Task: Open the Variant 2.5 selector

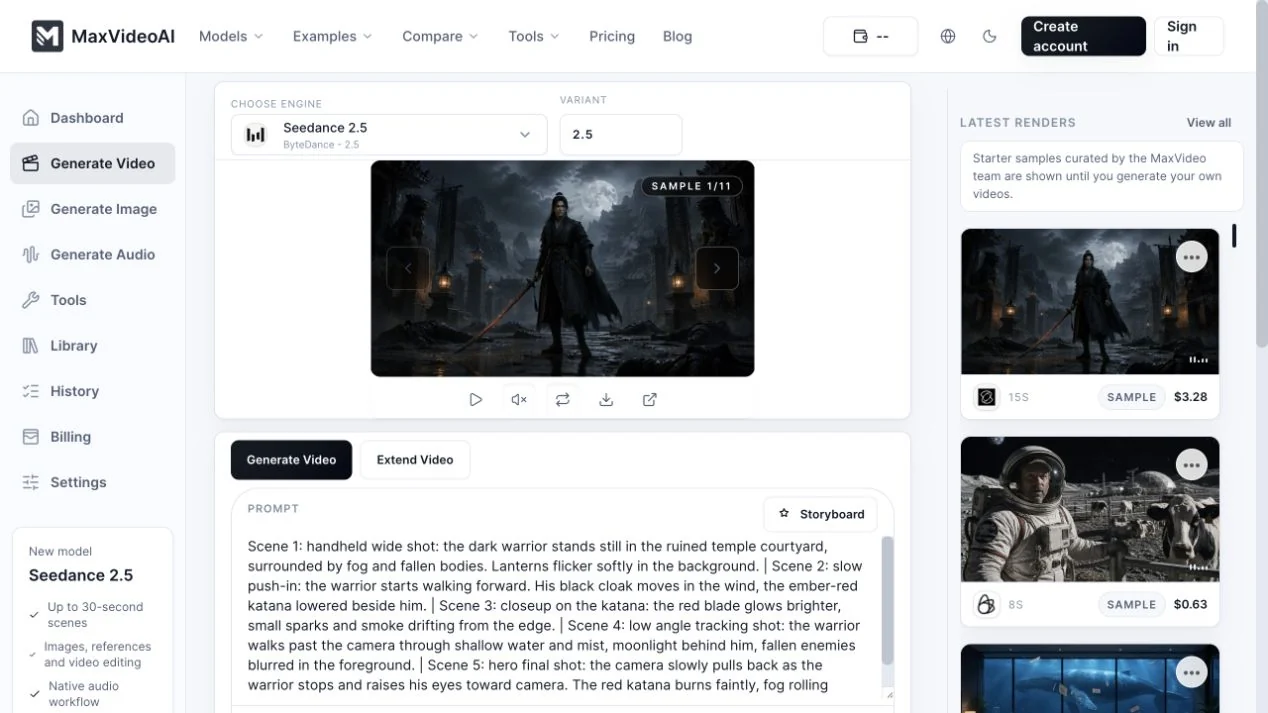Action: pos(621,135)
